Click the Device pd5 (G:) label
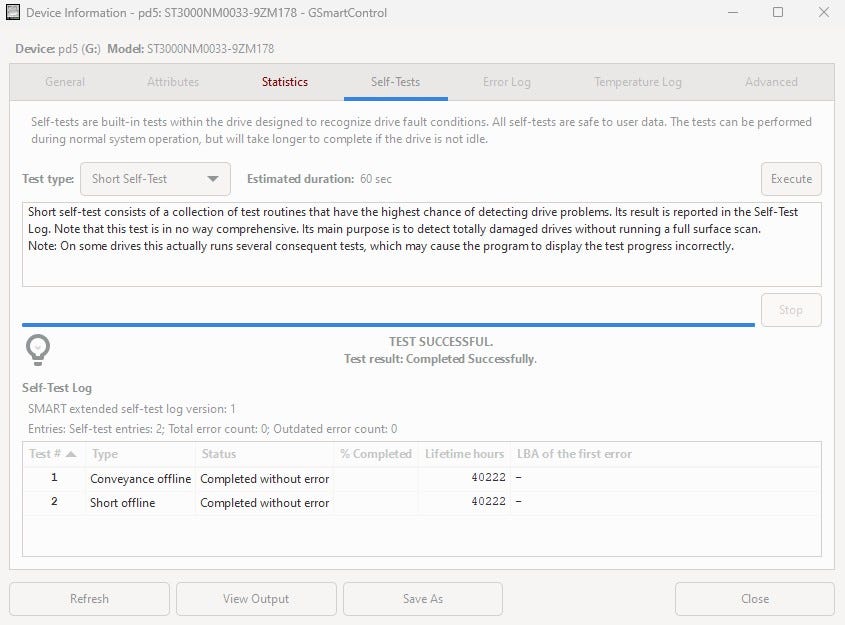 coord(58,49)
